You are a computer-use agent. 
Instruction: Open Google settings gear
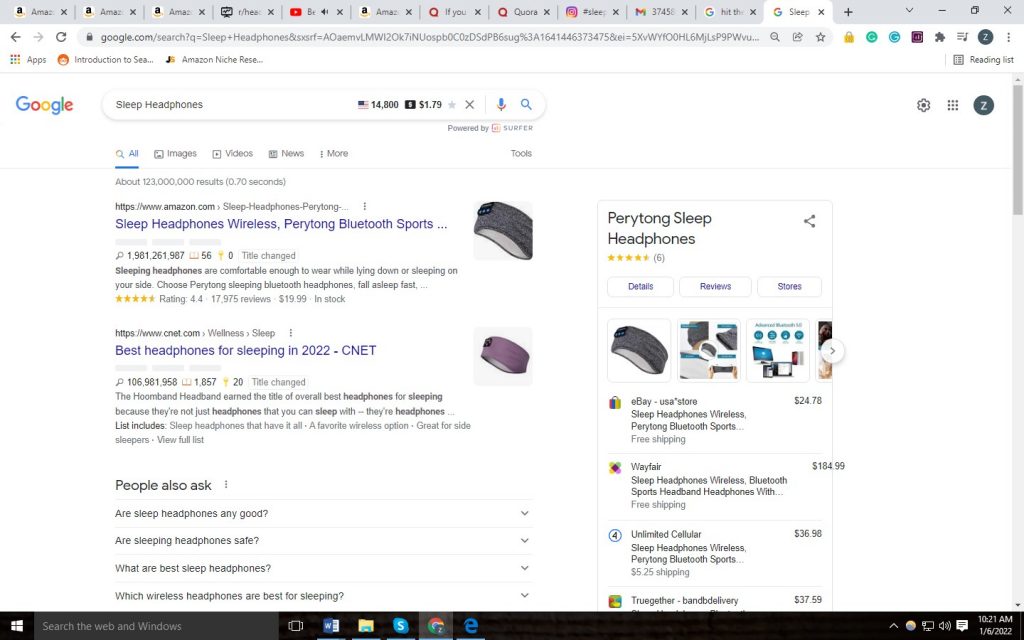pyautogui.click(x=923, y=105)
